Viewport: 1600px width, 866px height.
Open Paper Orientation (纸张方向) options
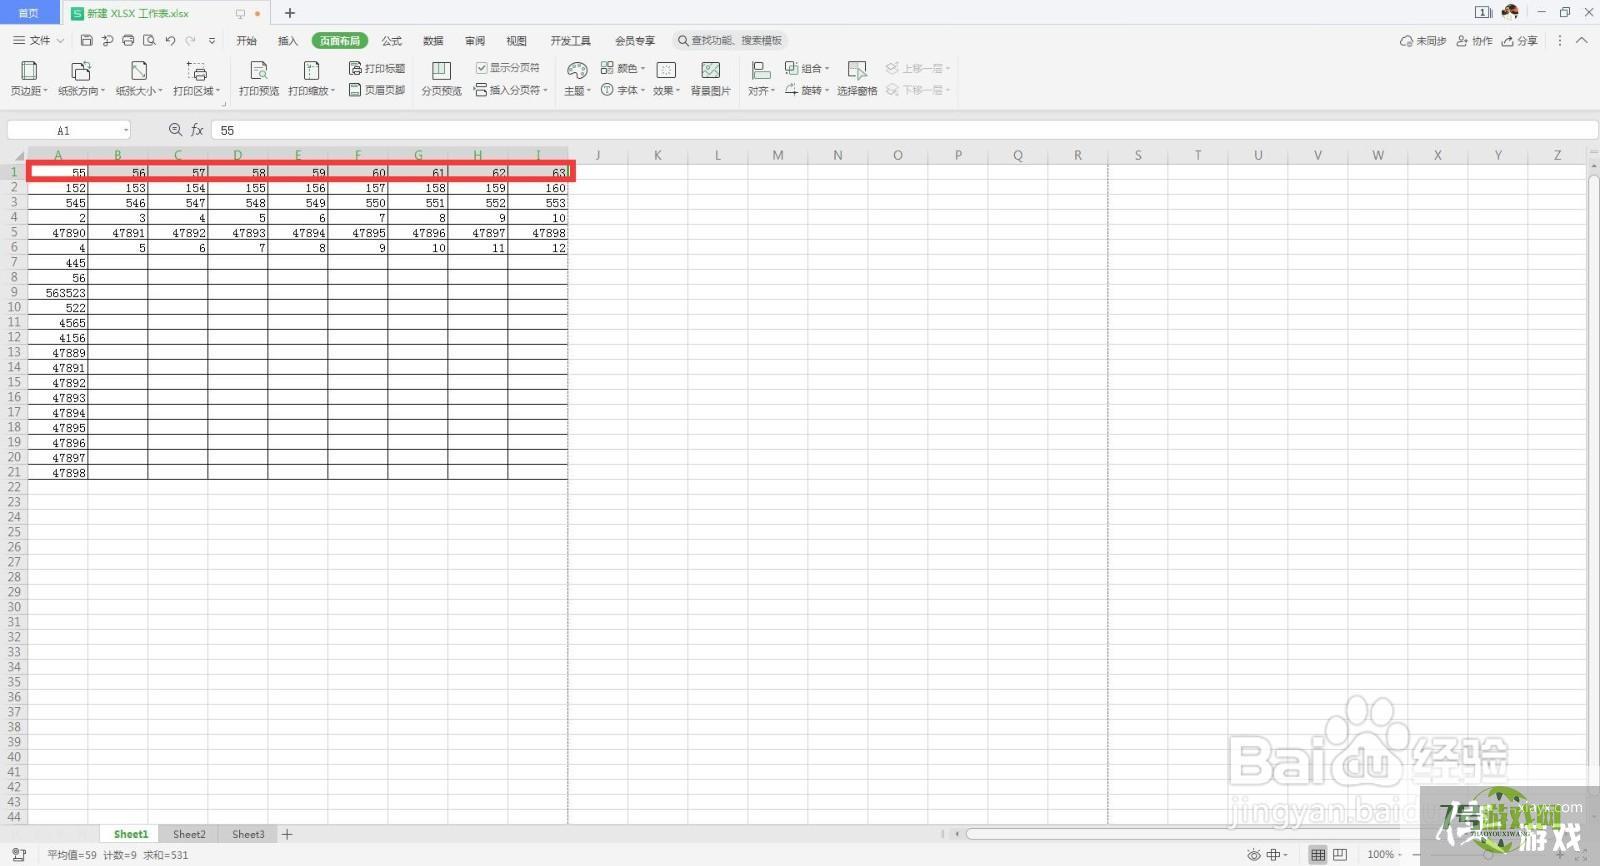tap(81, 79)
